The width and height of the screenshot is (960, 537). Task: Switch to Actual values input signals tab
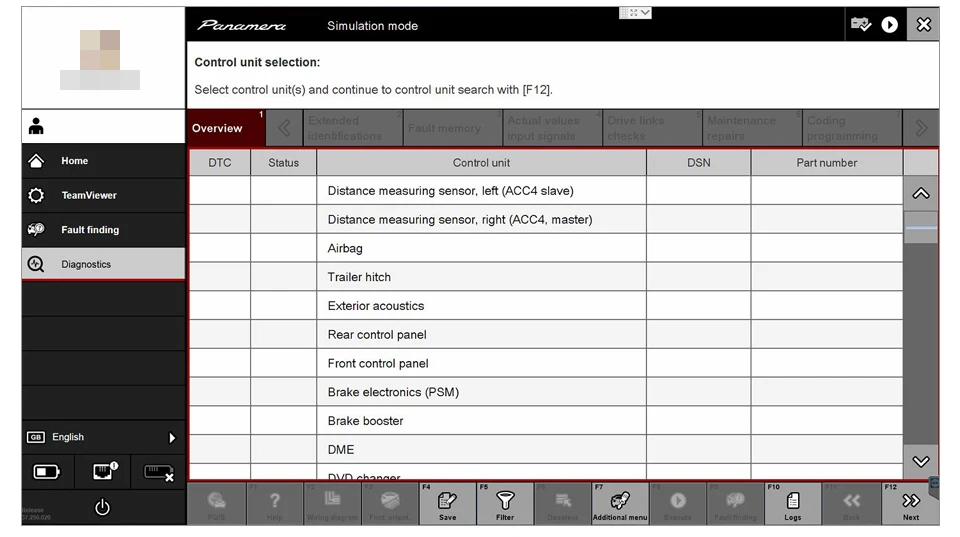tap(553, 128)
